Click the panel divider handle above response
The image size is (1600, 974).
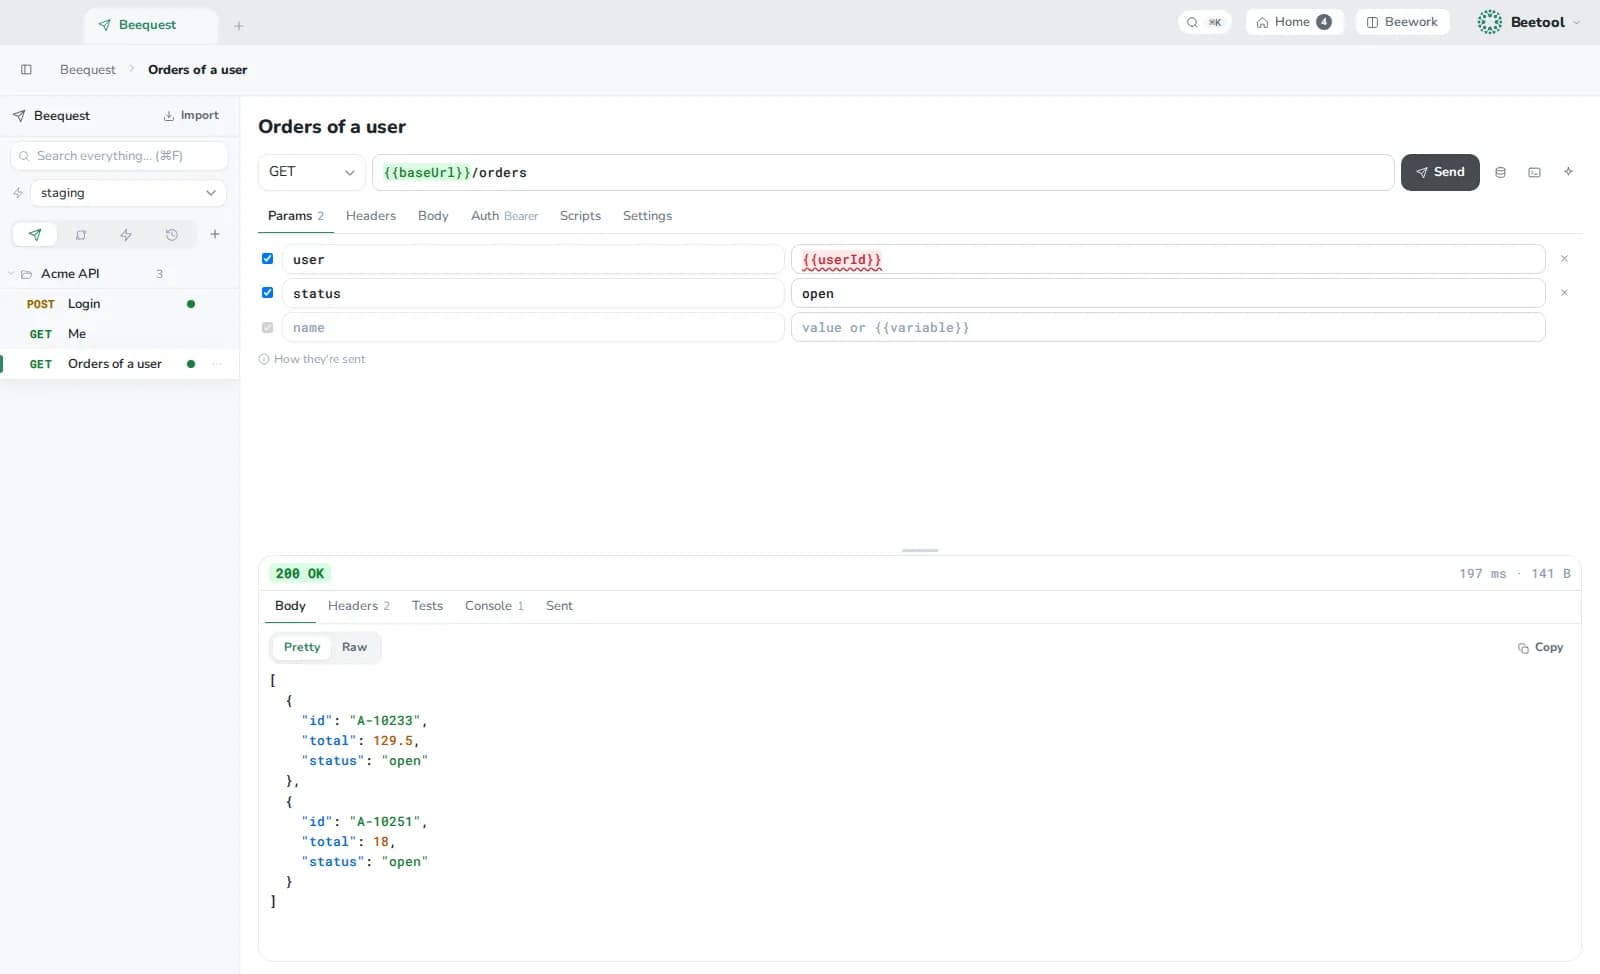point(919,550)
